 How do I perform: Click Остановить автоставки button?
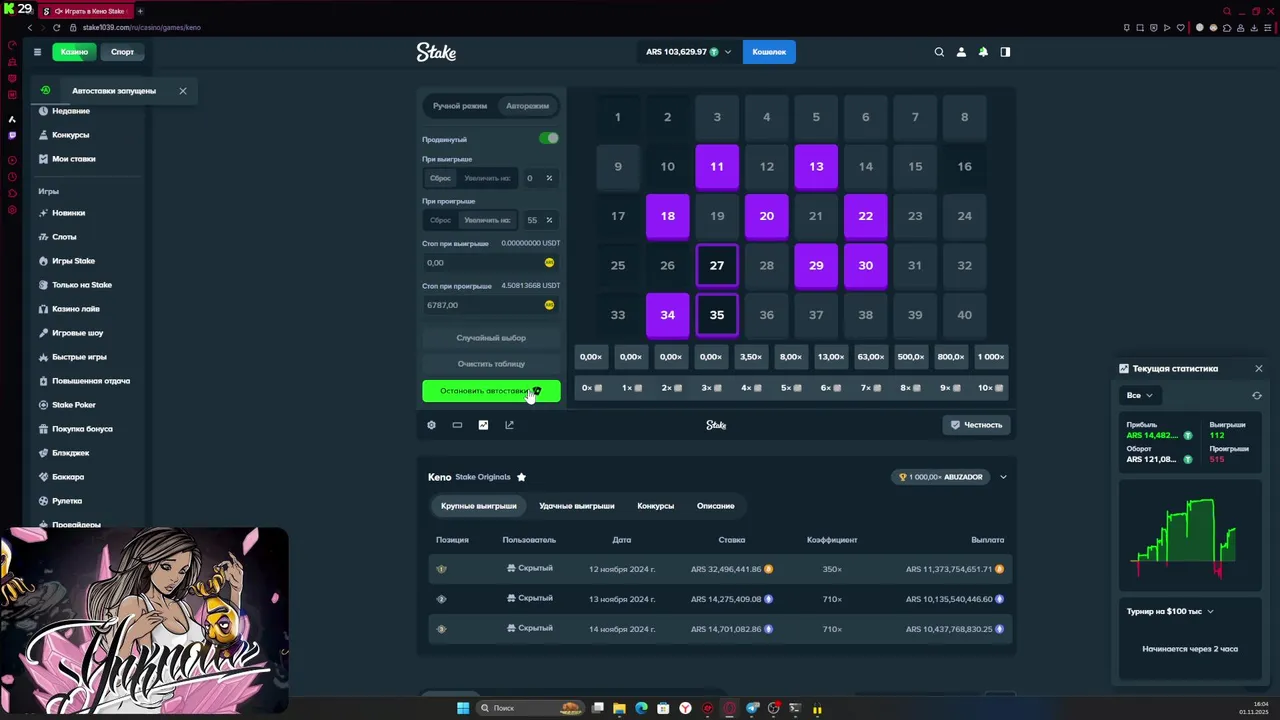(x=491, y=391)
